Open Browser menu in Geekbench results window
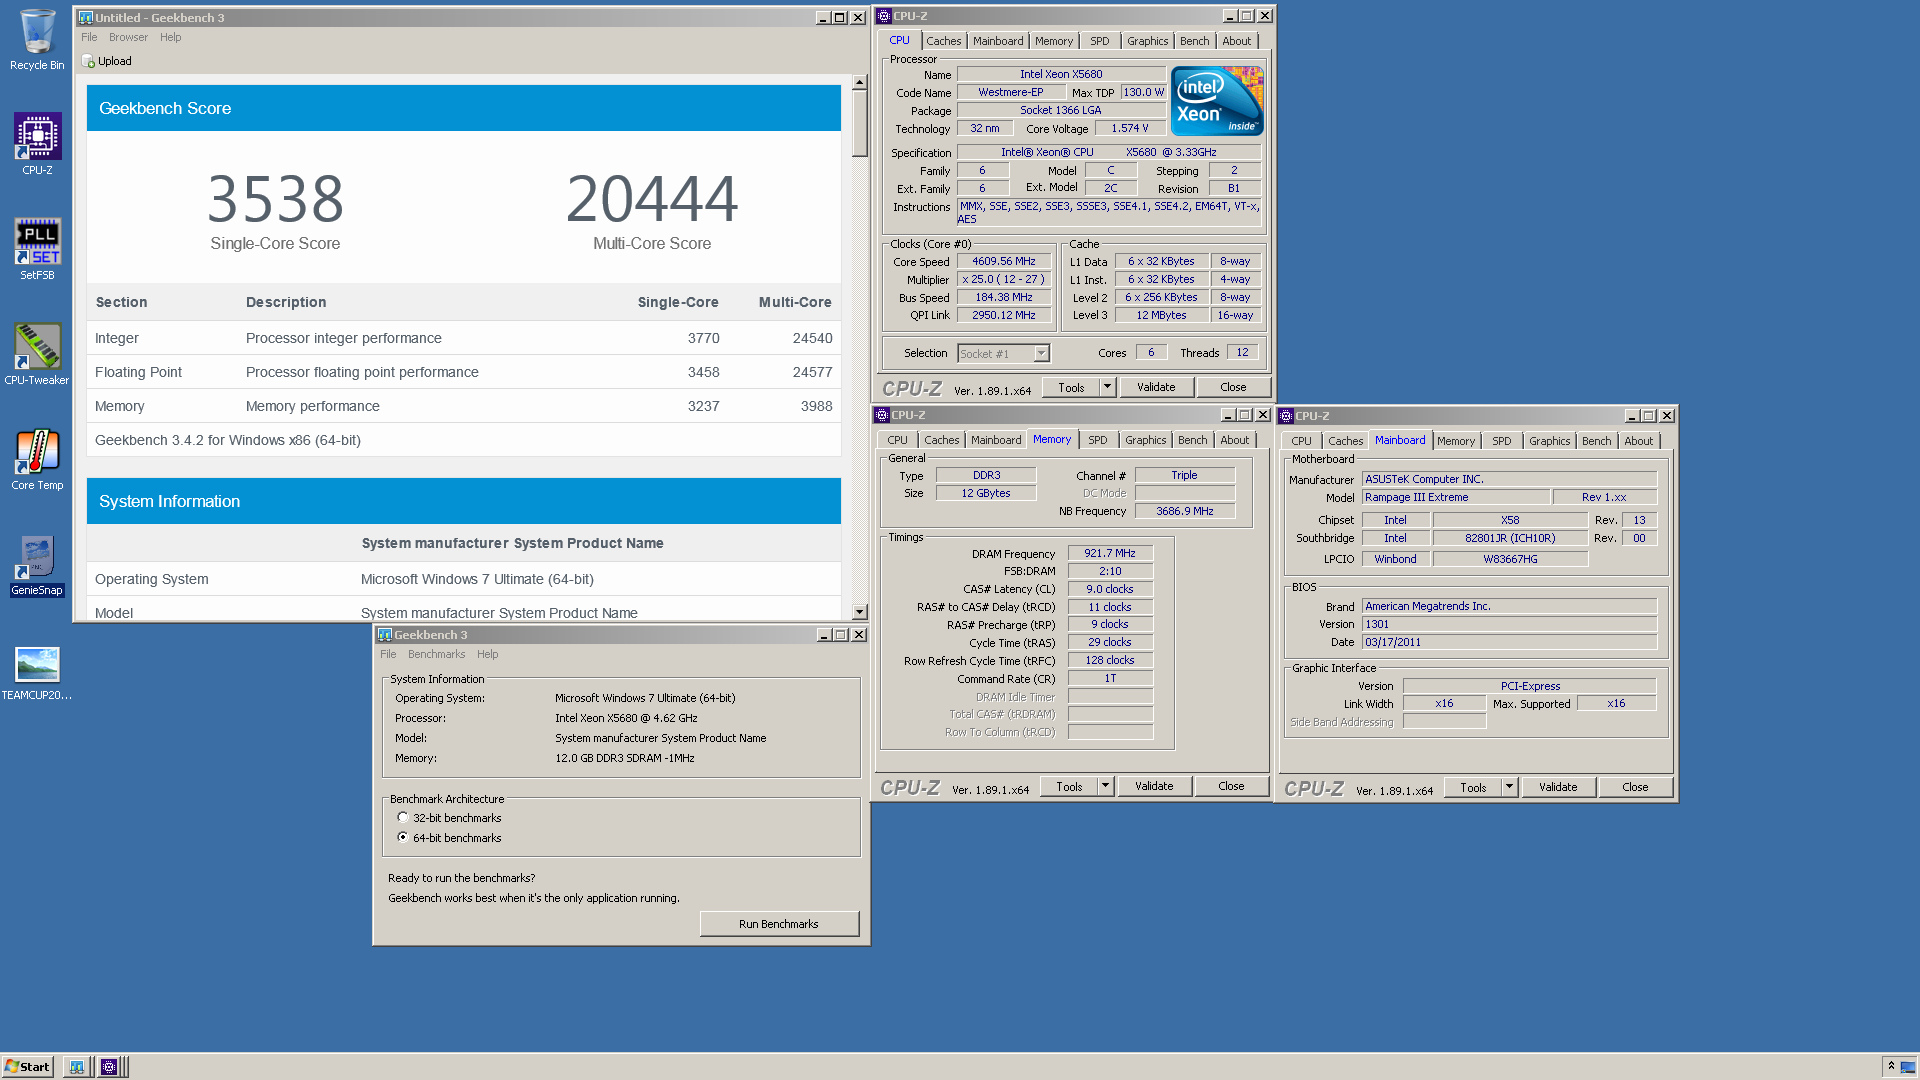1920x1080 pixels. click(x=128, y=37)
